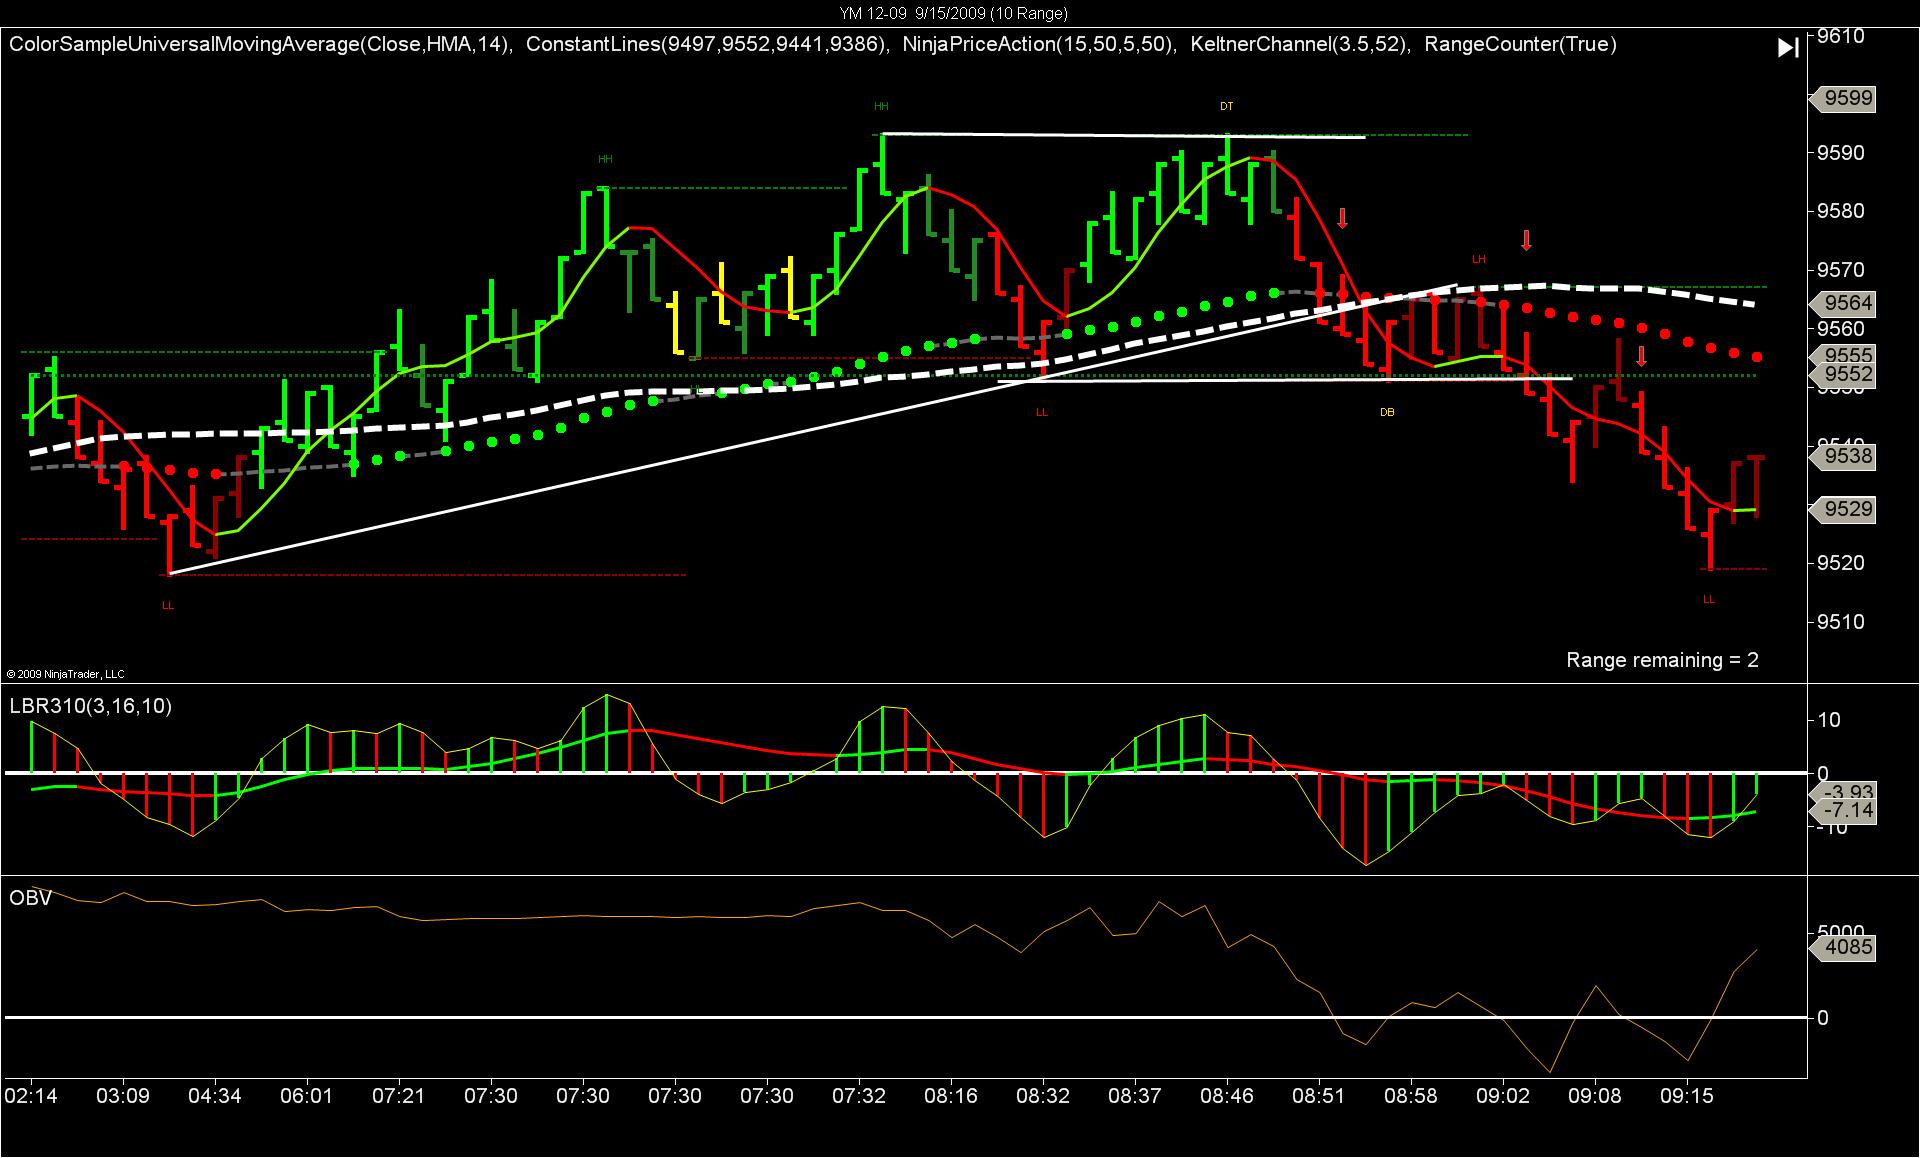The image size is (1920, 1158).
Task: Click the 9555 price marker tag
Action: coord(1842,355)
